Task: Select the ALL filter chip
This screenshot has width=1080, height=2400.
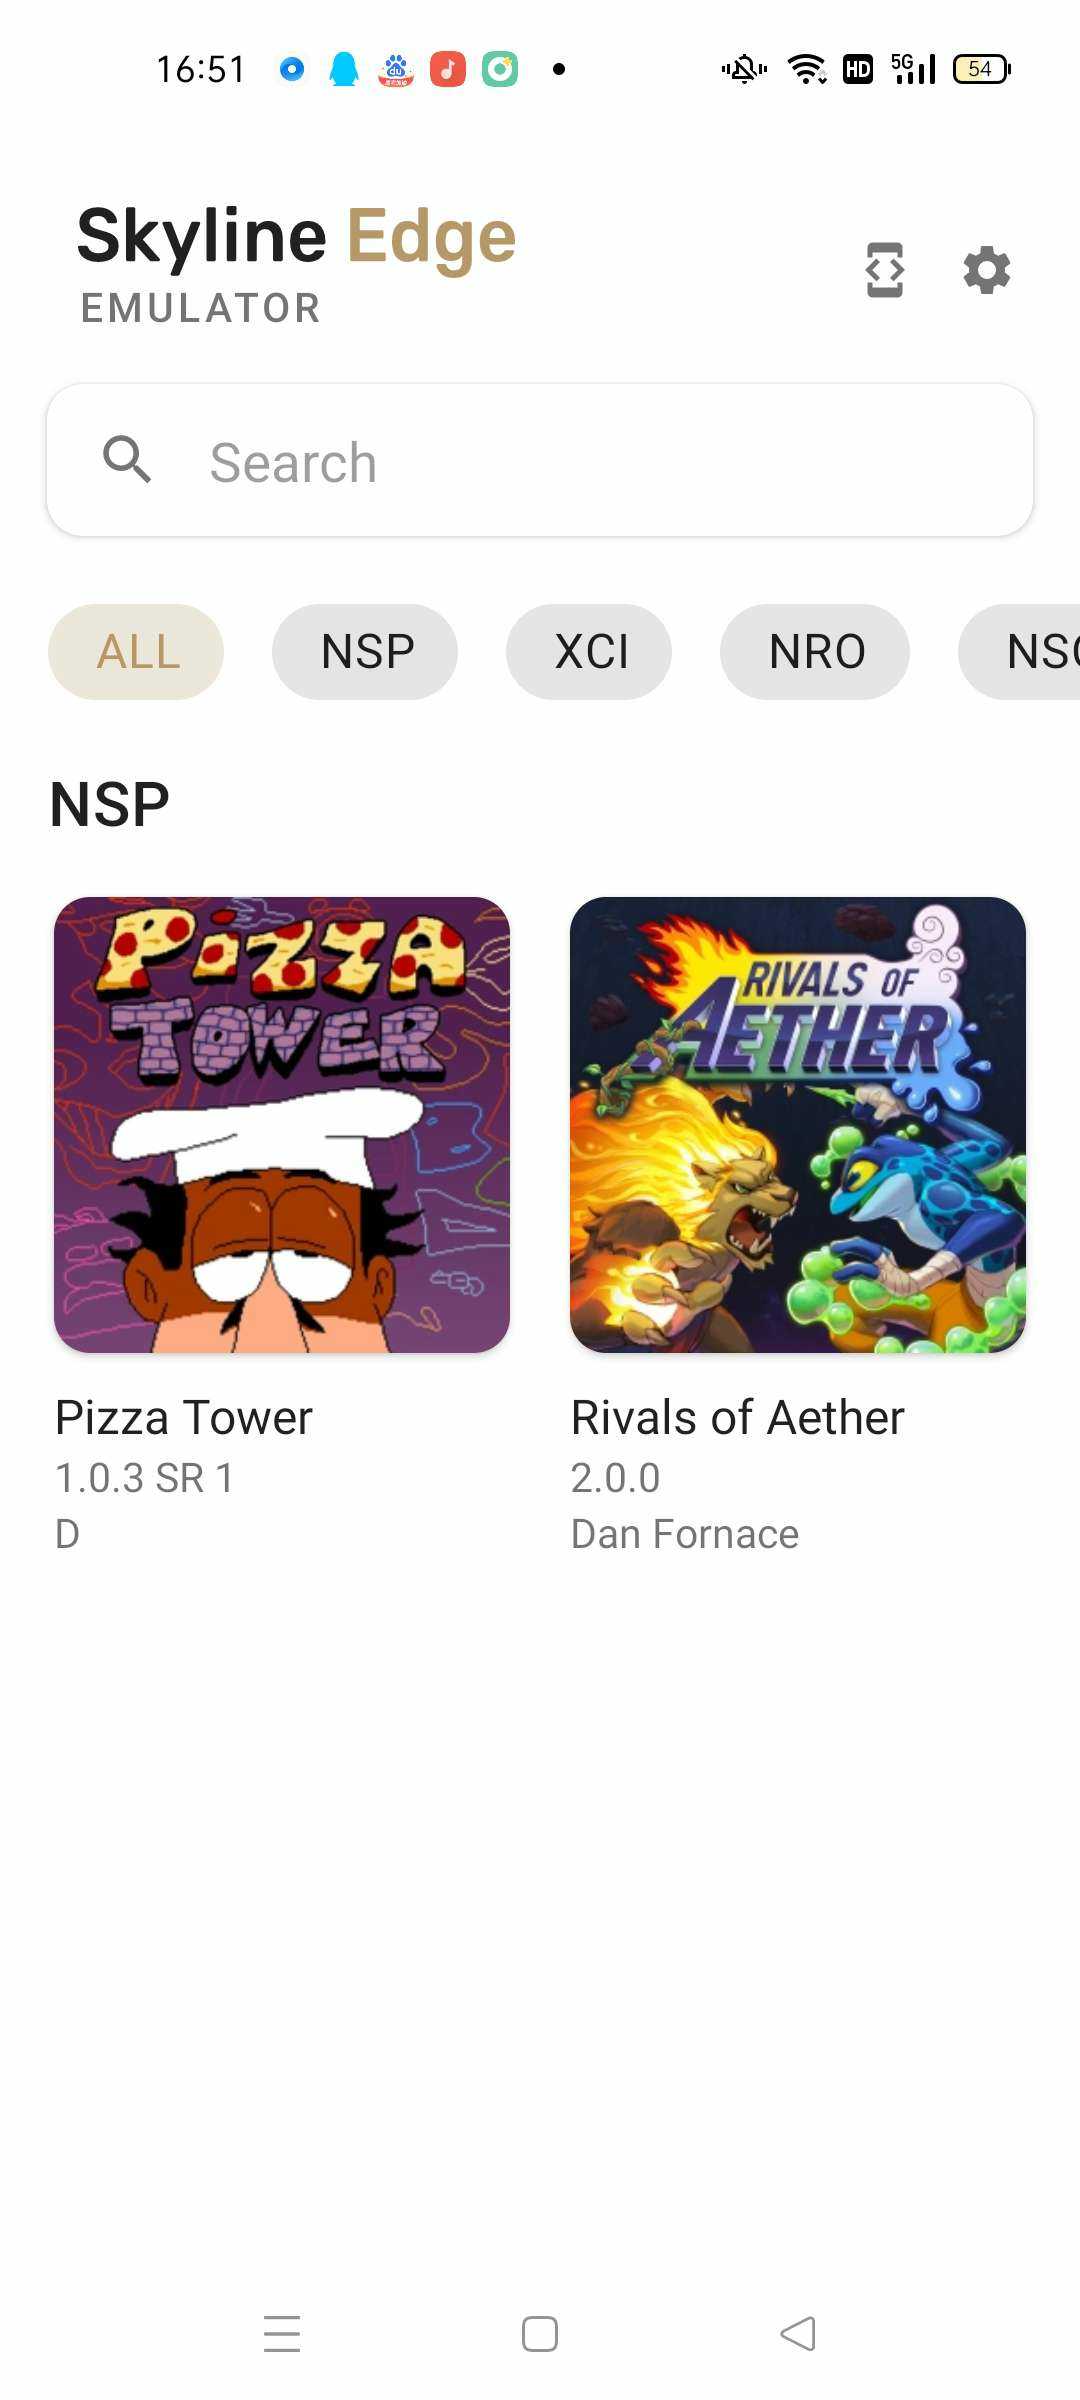Action: pos(136,652)
